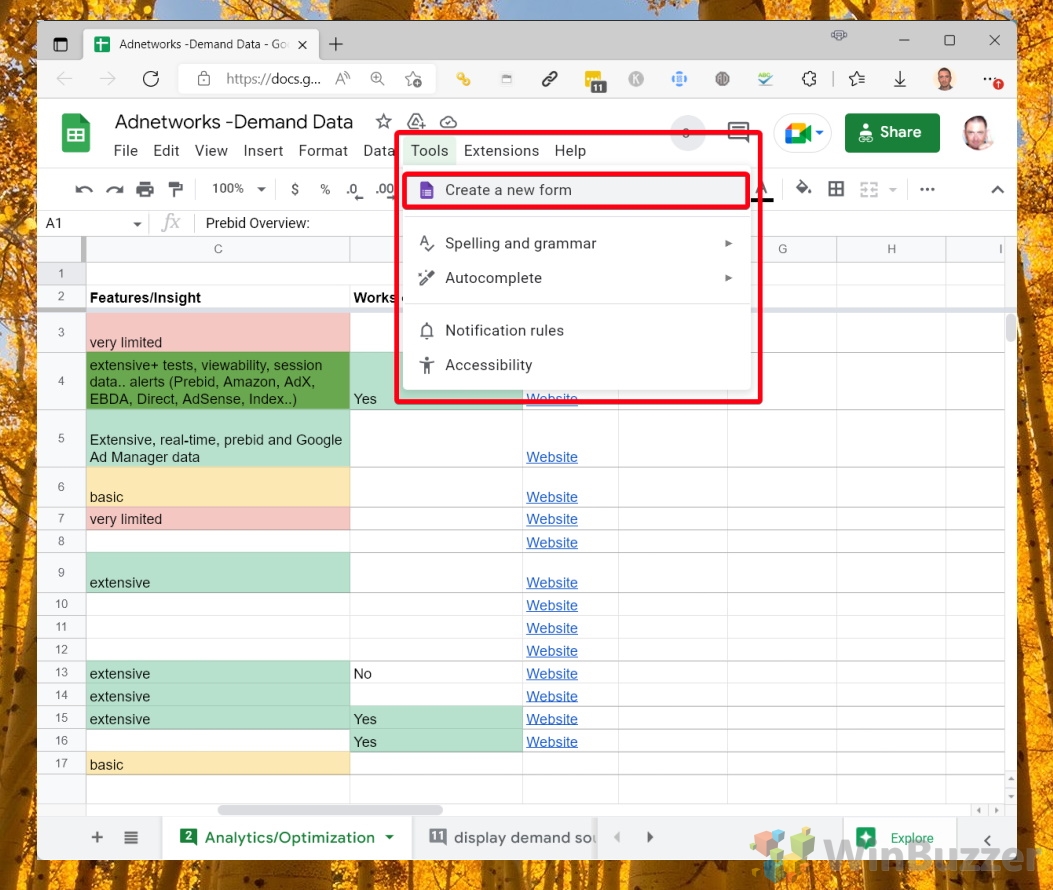
Task: Switch to the display demand sheet tab
Action: 512,838
